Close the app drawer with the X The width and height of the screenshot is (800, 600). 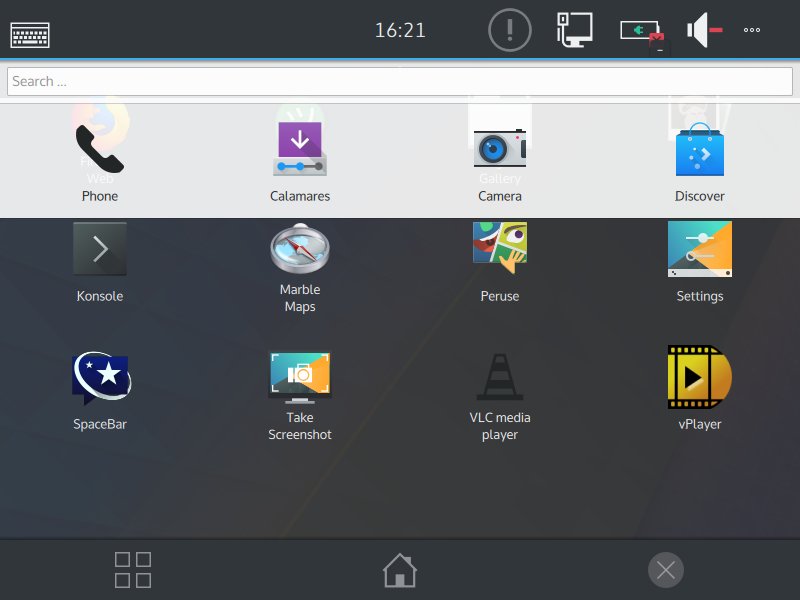[666, 569]
